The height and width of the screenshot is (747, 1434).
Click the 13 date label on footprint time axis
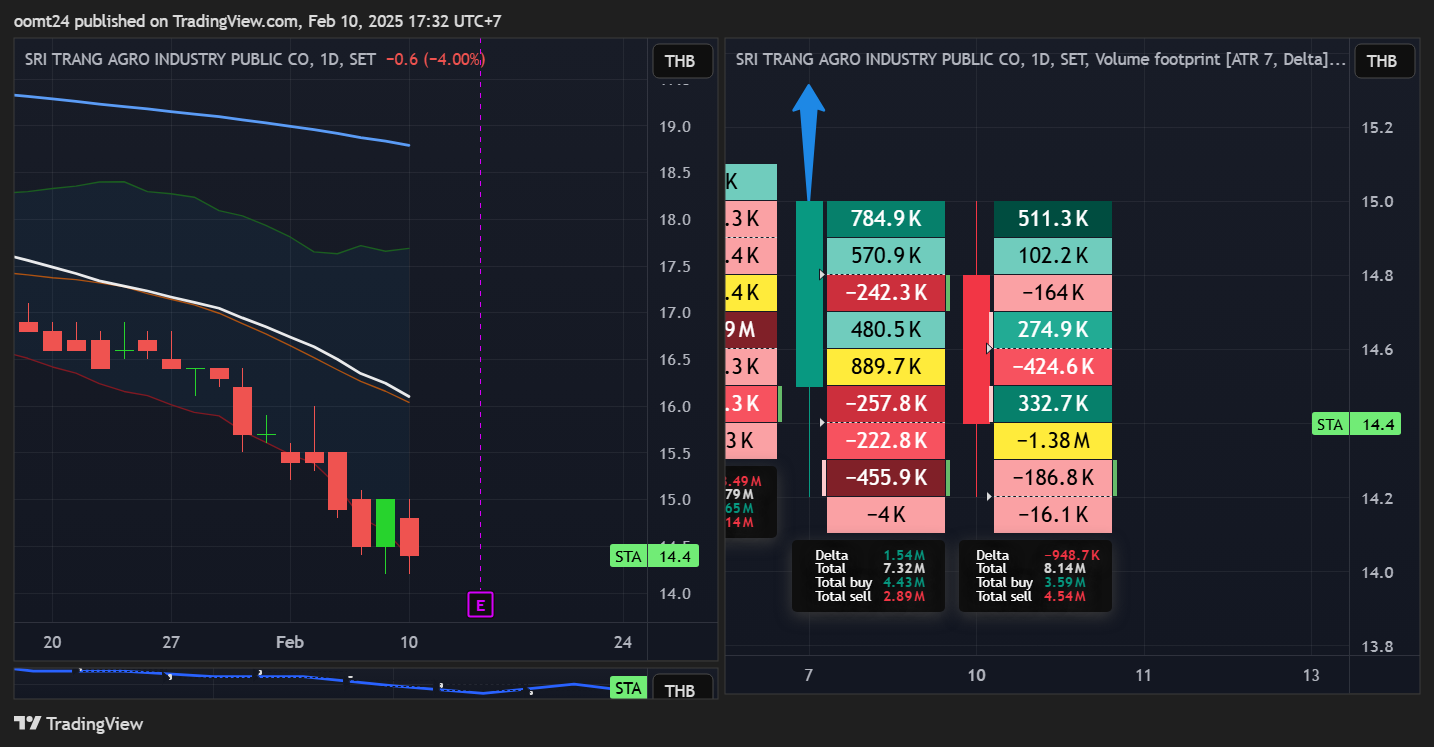1311,675
